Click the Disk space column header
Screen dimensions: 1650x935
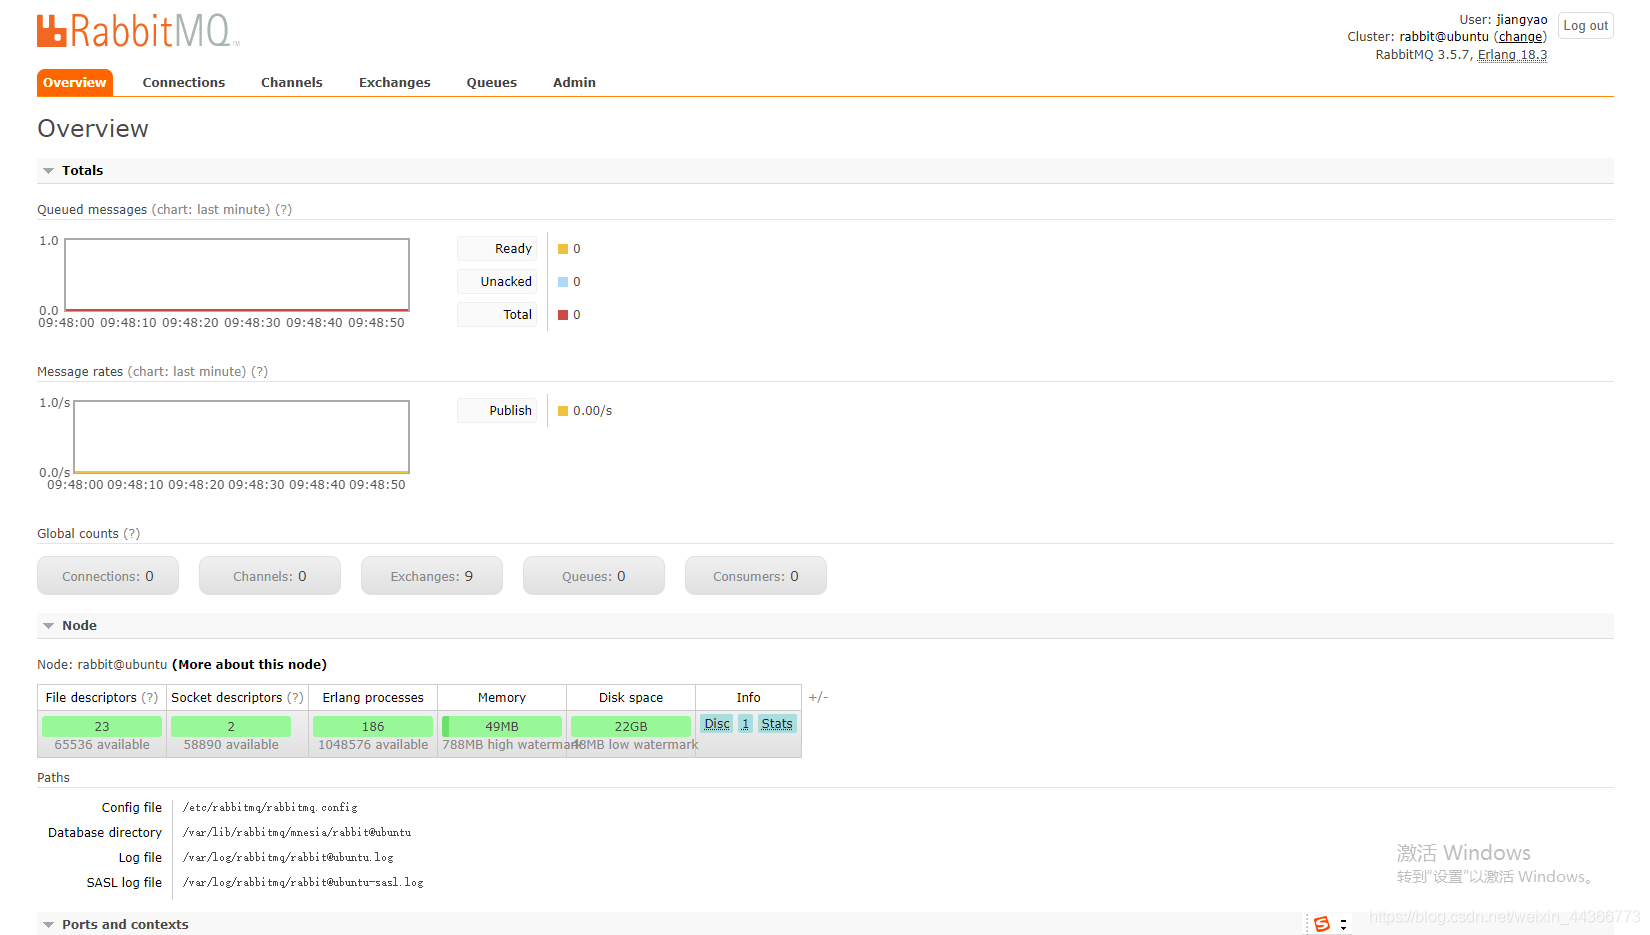631,698
